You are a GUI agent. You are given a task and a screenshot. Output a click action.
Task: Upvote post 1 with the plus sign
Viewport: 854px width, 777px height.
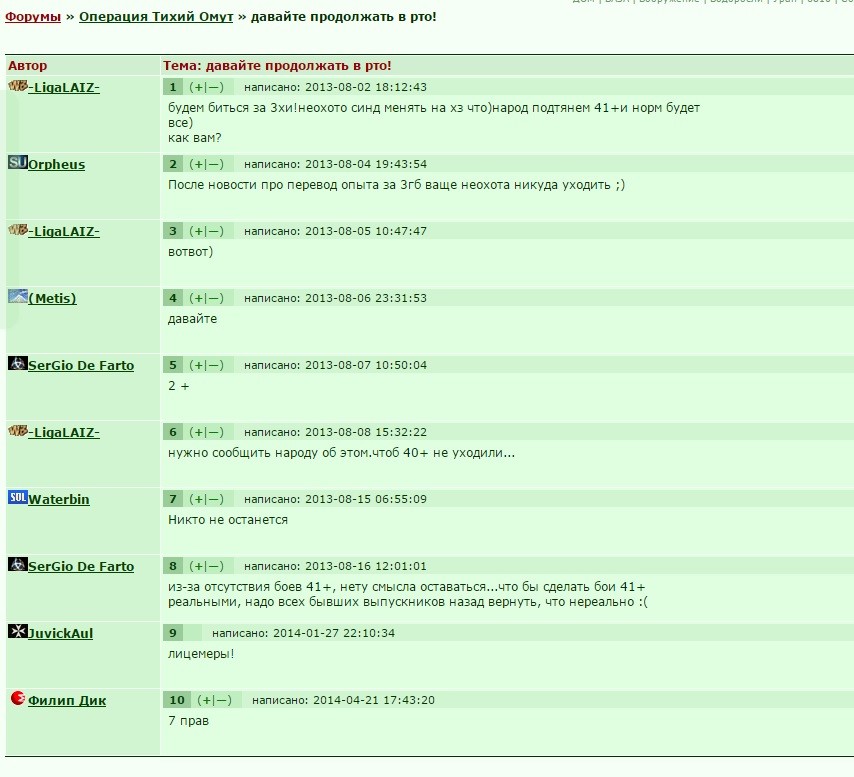click(x=199, y=87)
